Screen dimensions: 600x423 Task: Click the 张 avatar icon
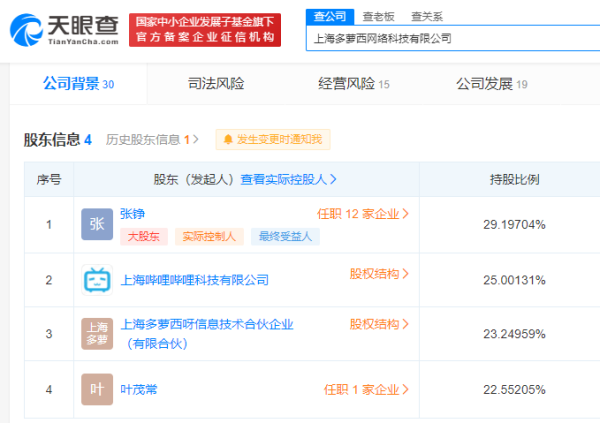click(97, 224)
